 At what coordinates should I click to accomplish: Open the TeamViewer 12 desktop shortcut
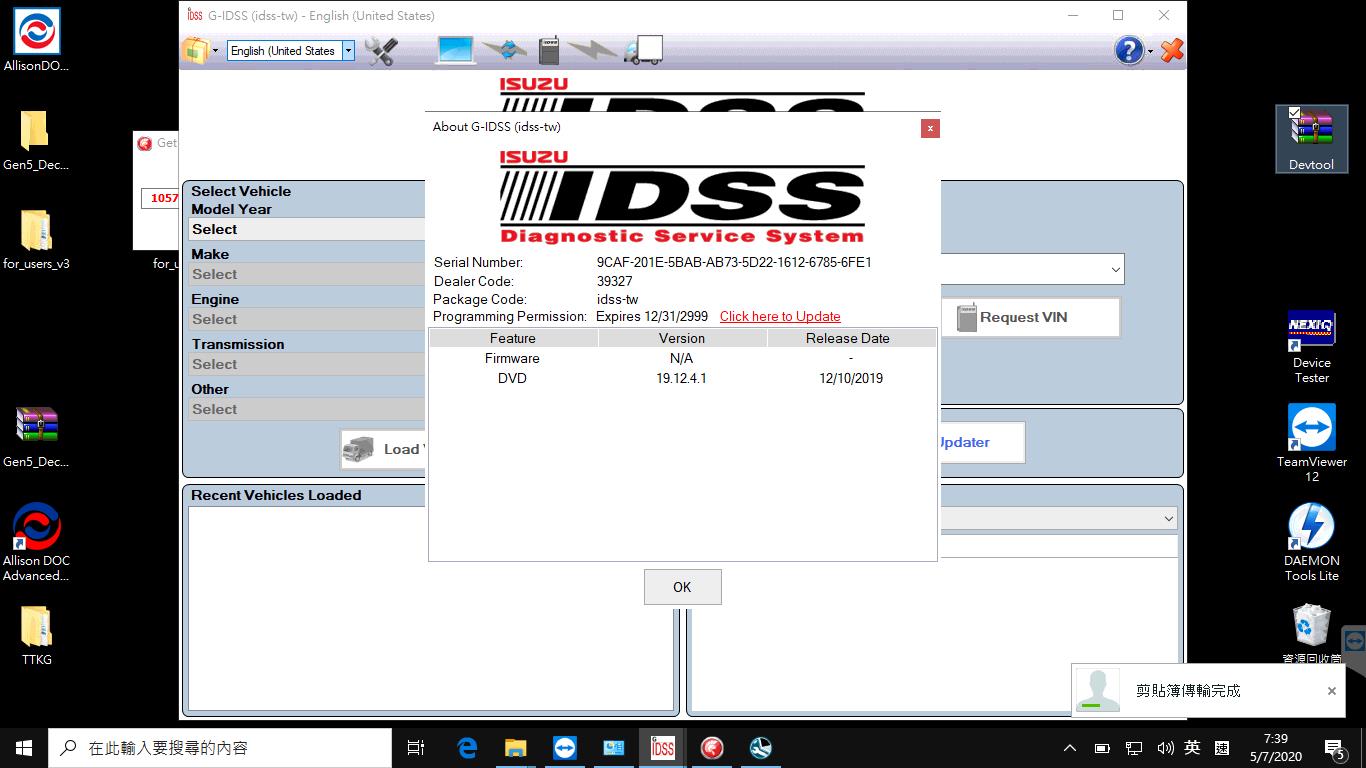click(1311, 443)
